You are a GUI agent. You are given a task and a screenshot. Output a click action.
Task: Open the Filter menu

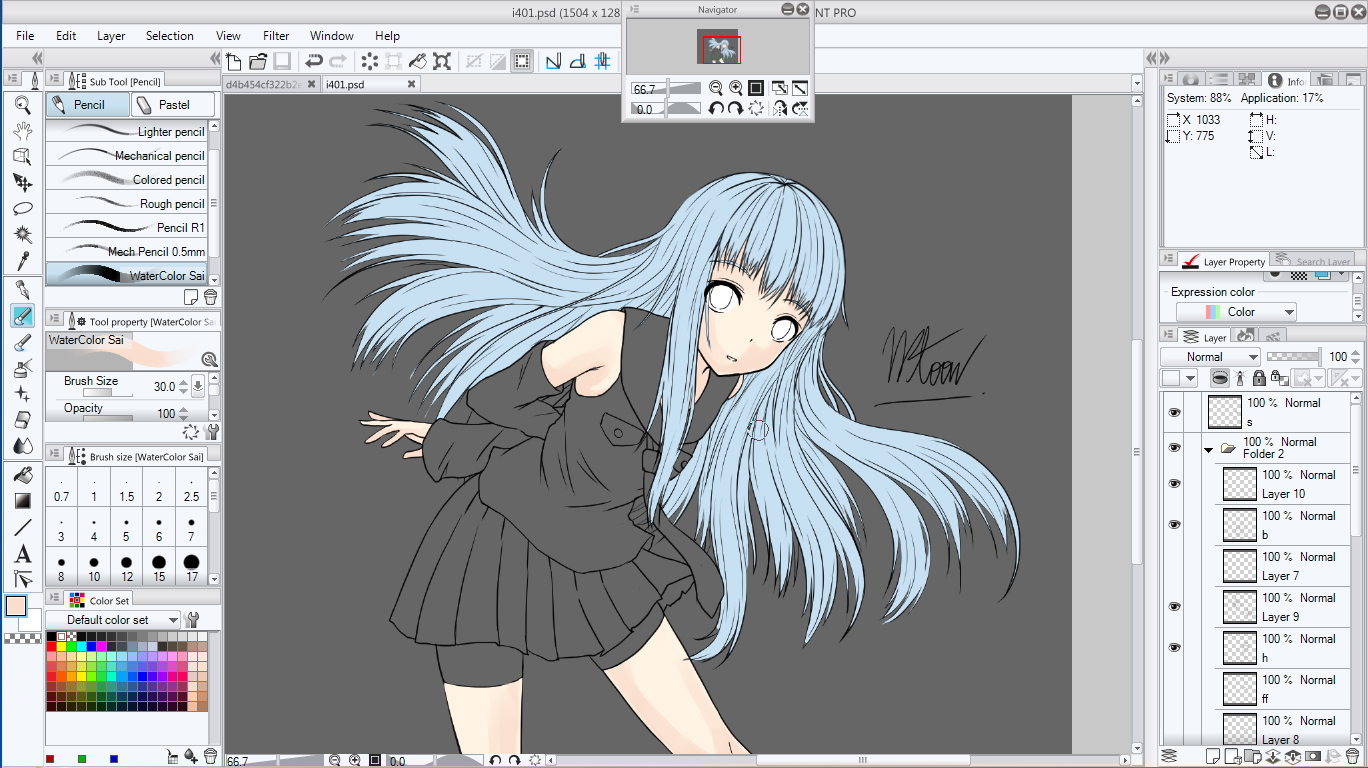[x=276, y=36]
